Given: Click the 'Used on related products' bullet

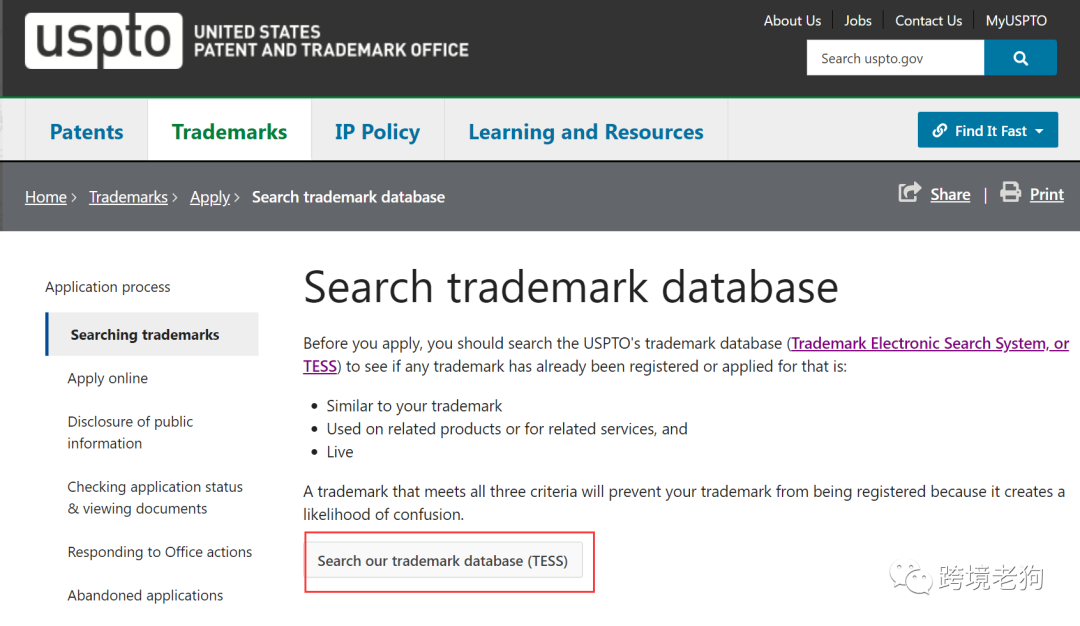Looking at the screenshot, I should tap(507, 428).
